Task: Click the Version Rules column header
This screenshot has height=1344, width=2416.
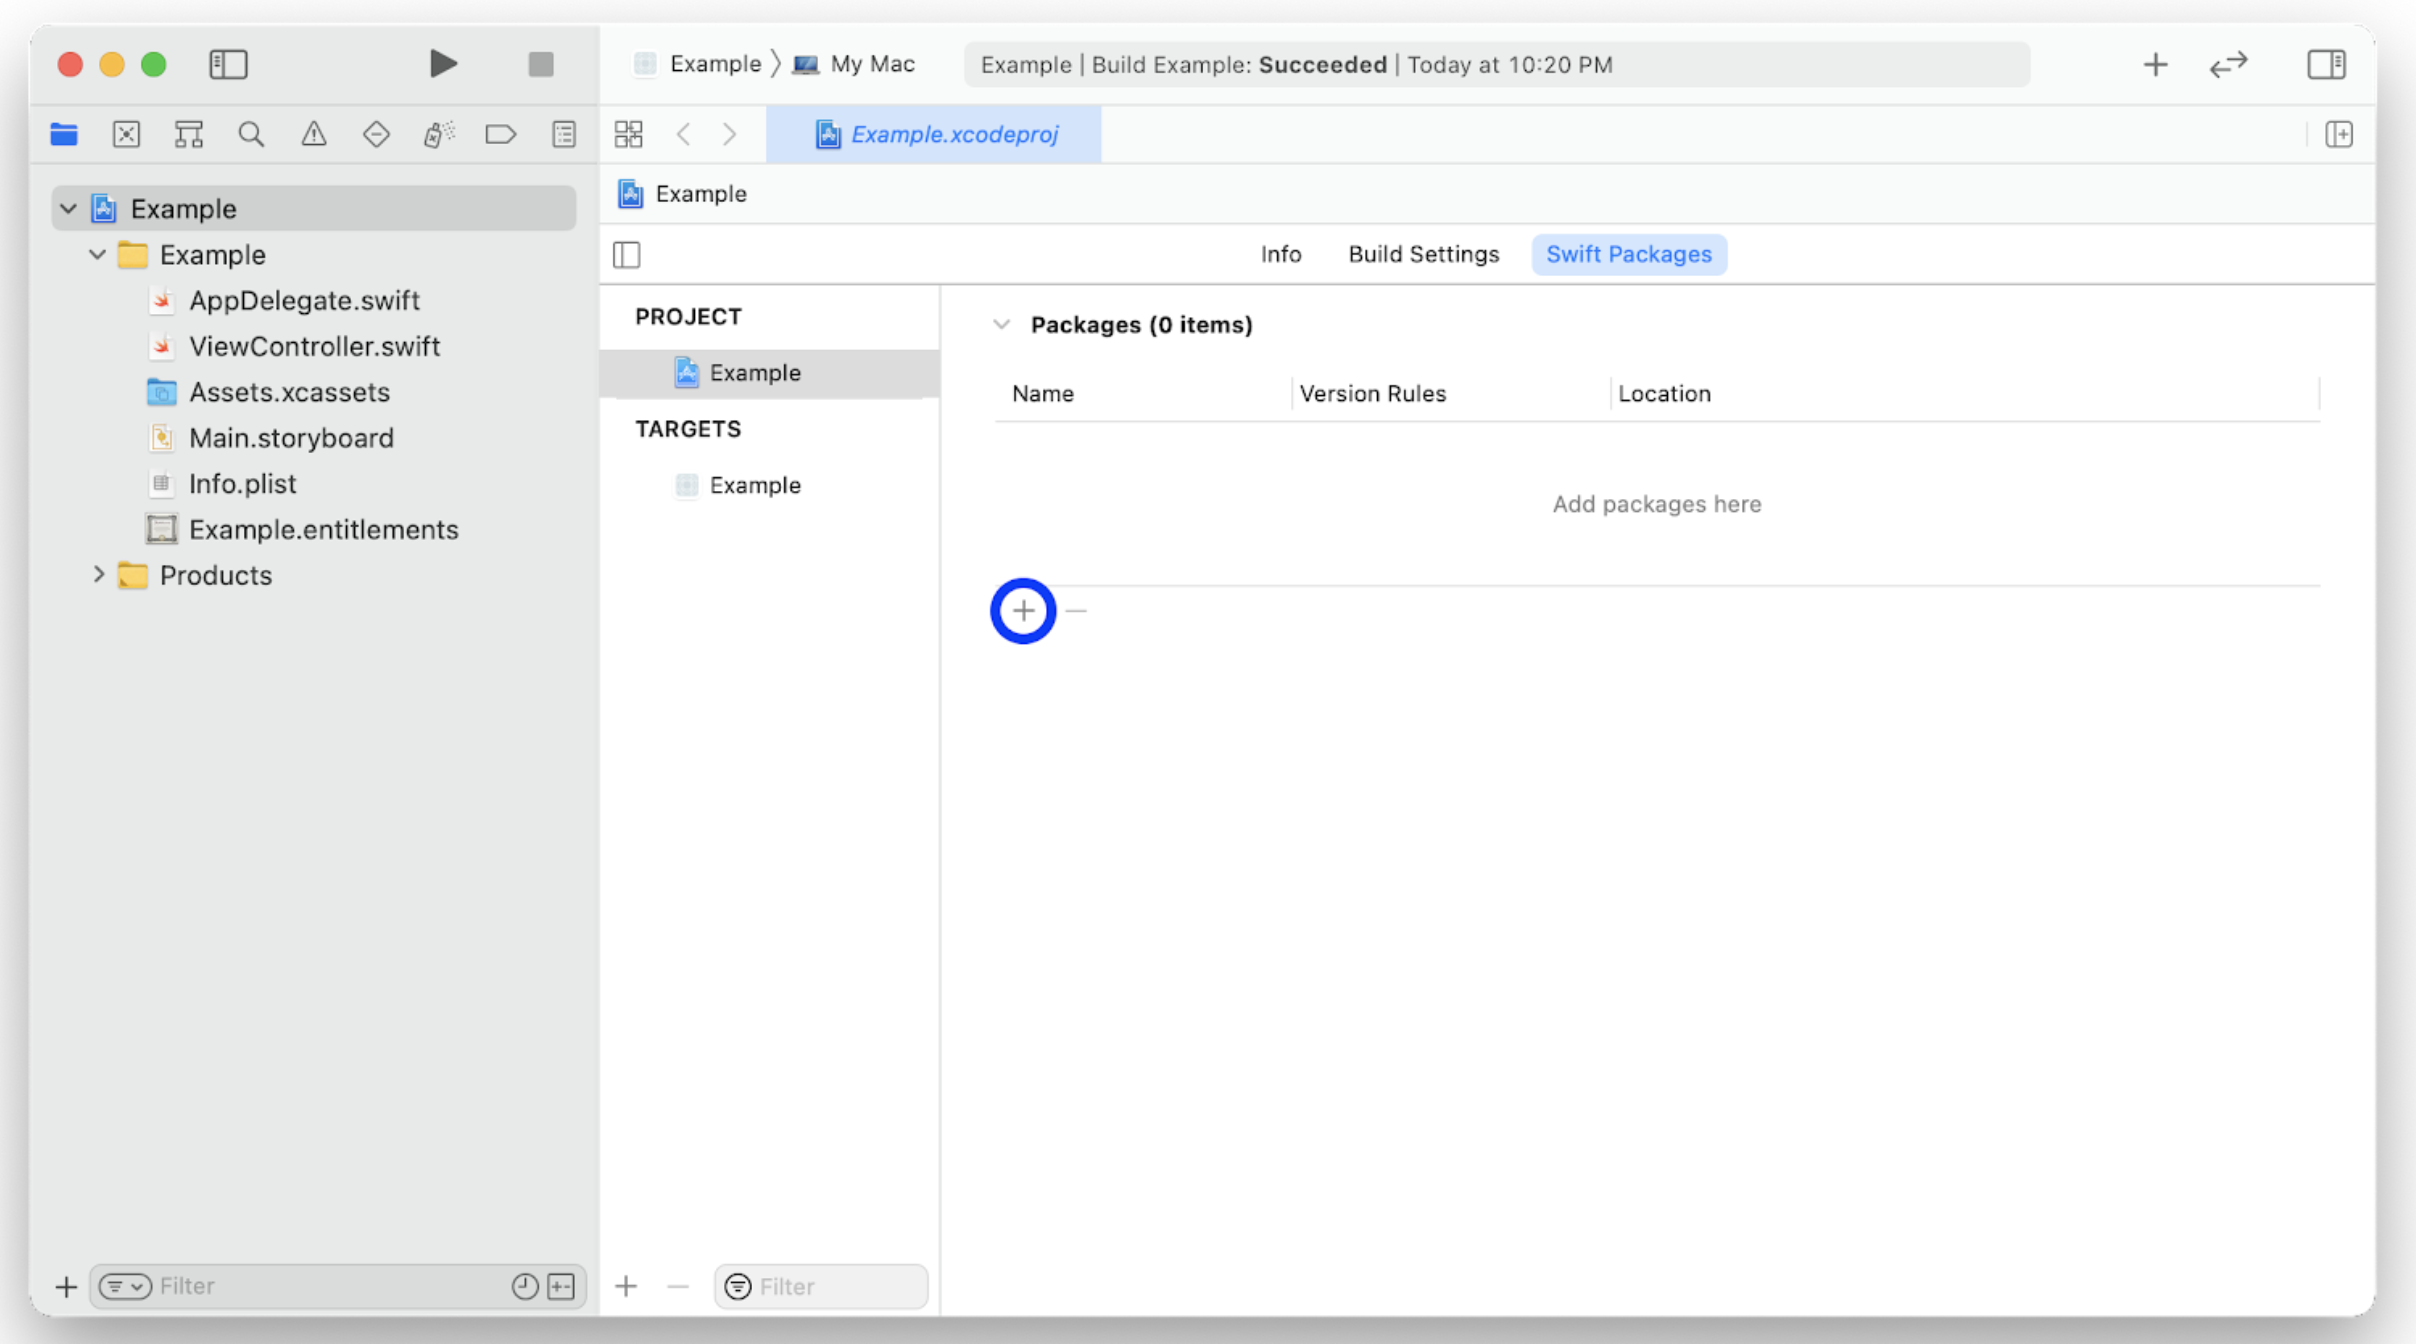Action: [1372, 393]
